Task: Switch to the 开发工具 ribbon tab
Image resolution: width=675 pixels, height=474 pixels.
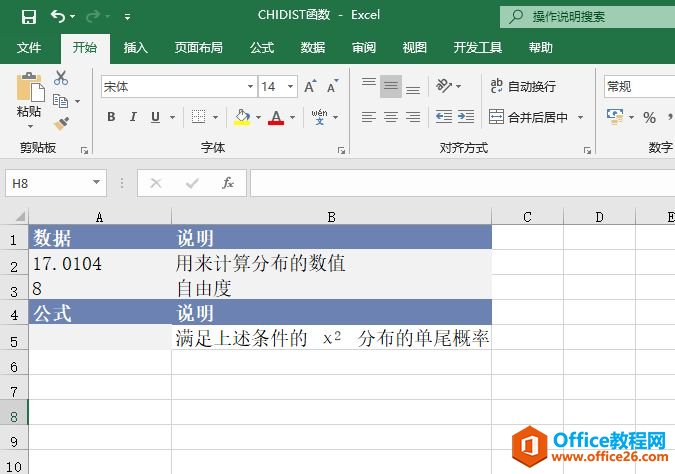Action: 478,47
